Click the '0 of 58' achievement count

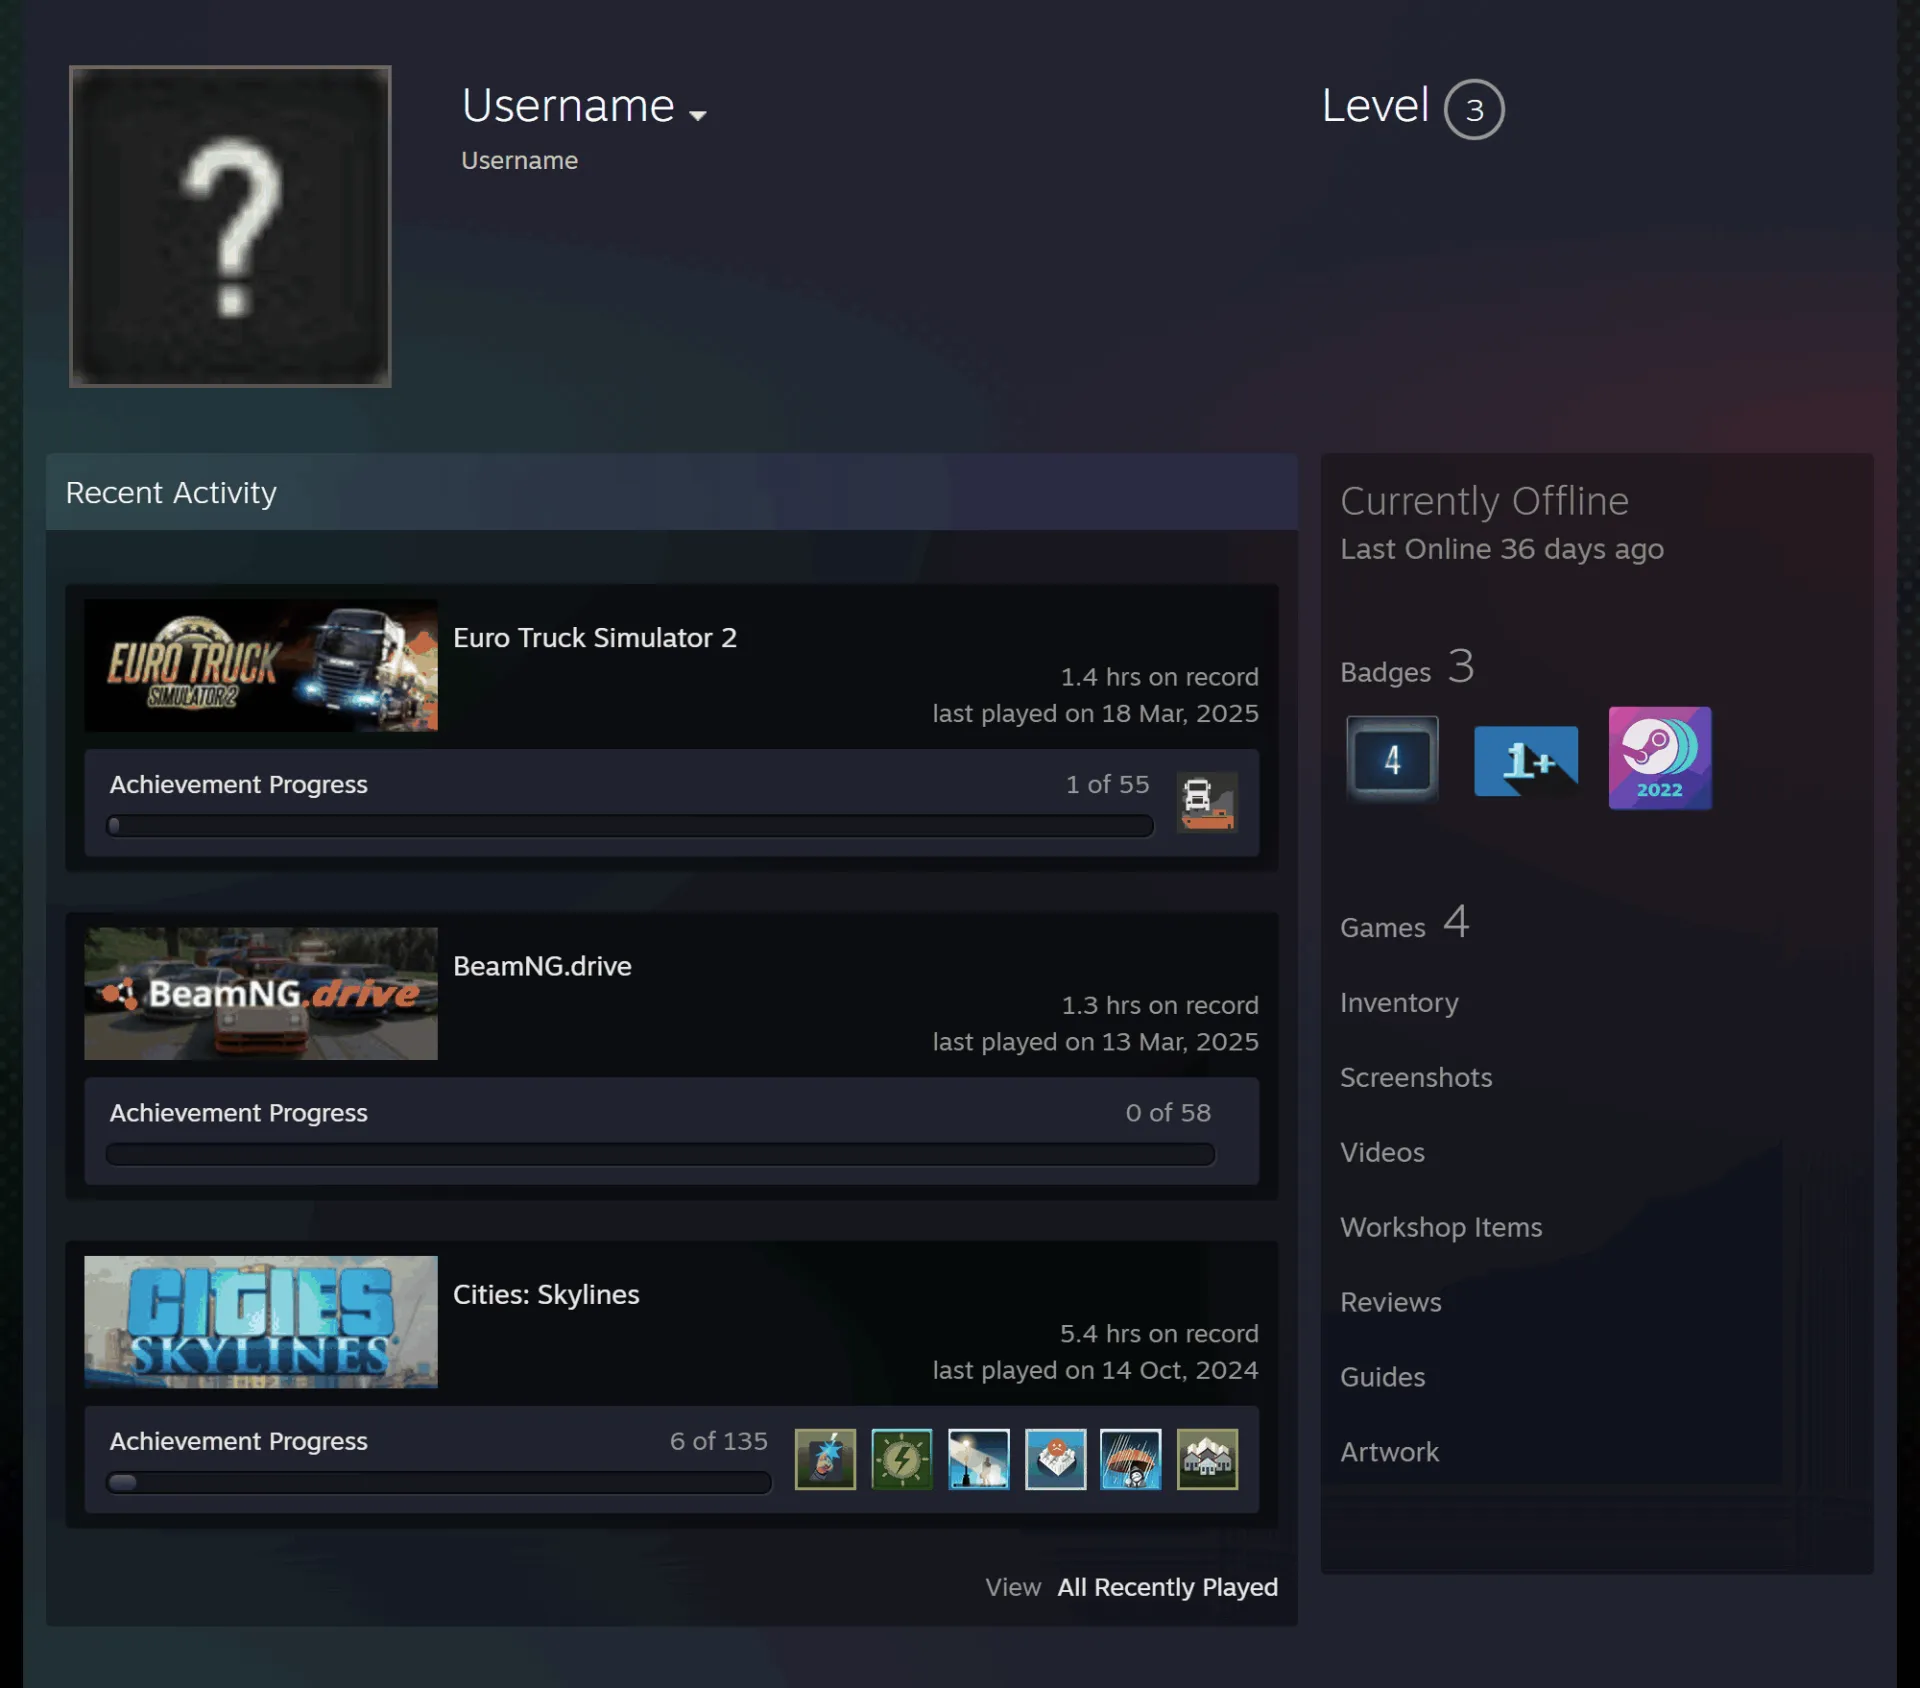(x=1168, y=1112)
